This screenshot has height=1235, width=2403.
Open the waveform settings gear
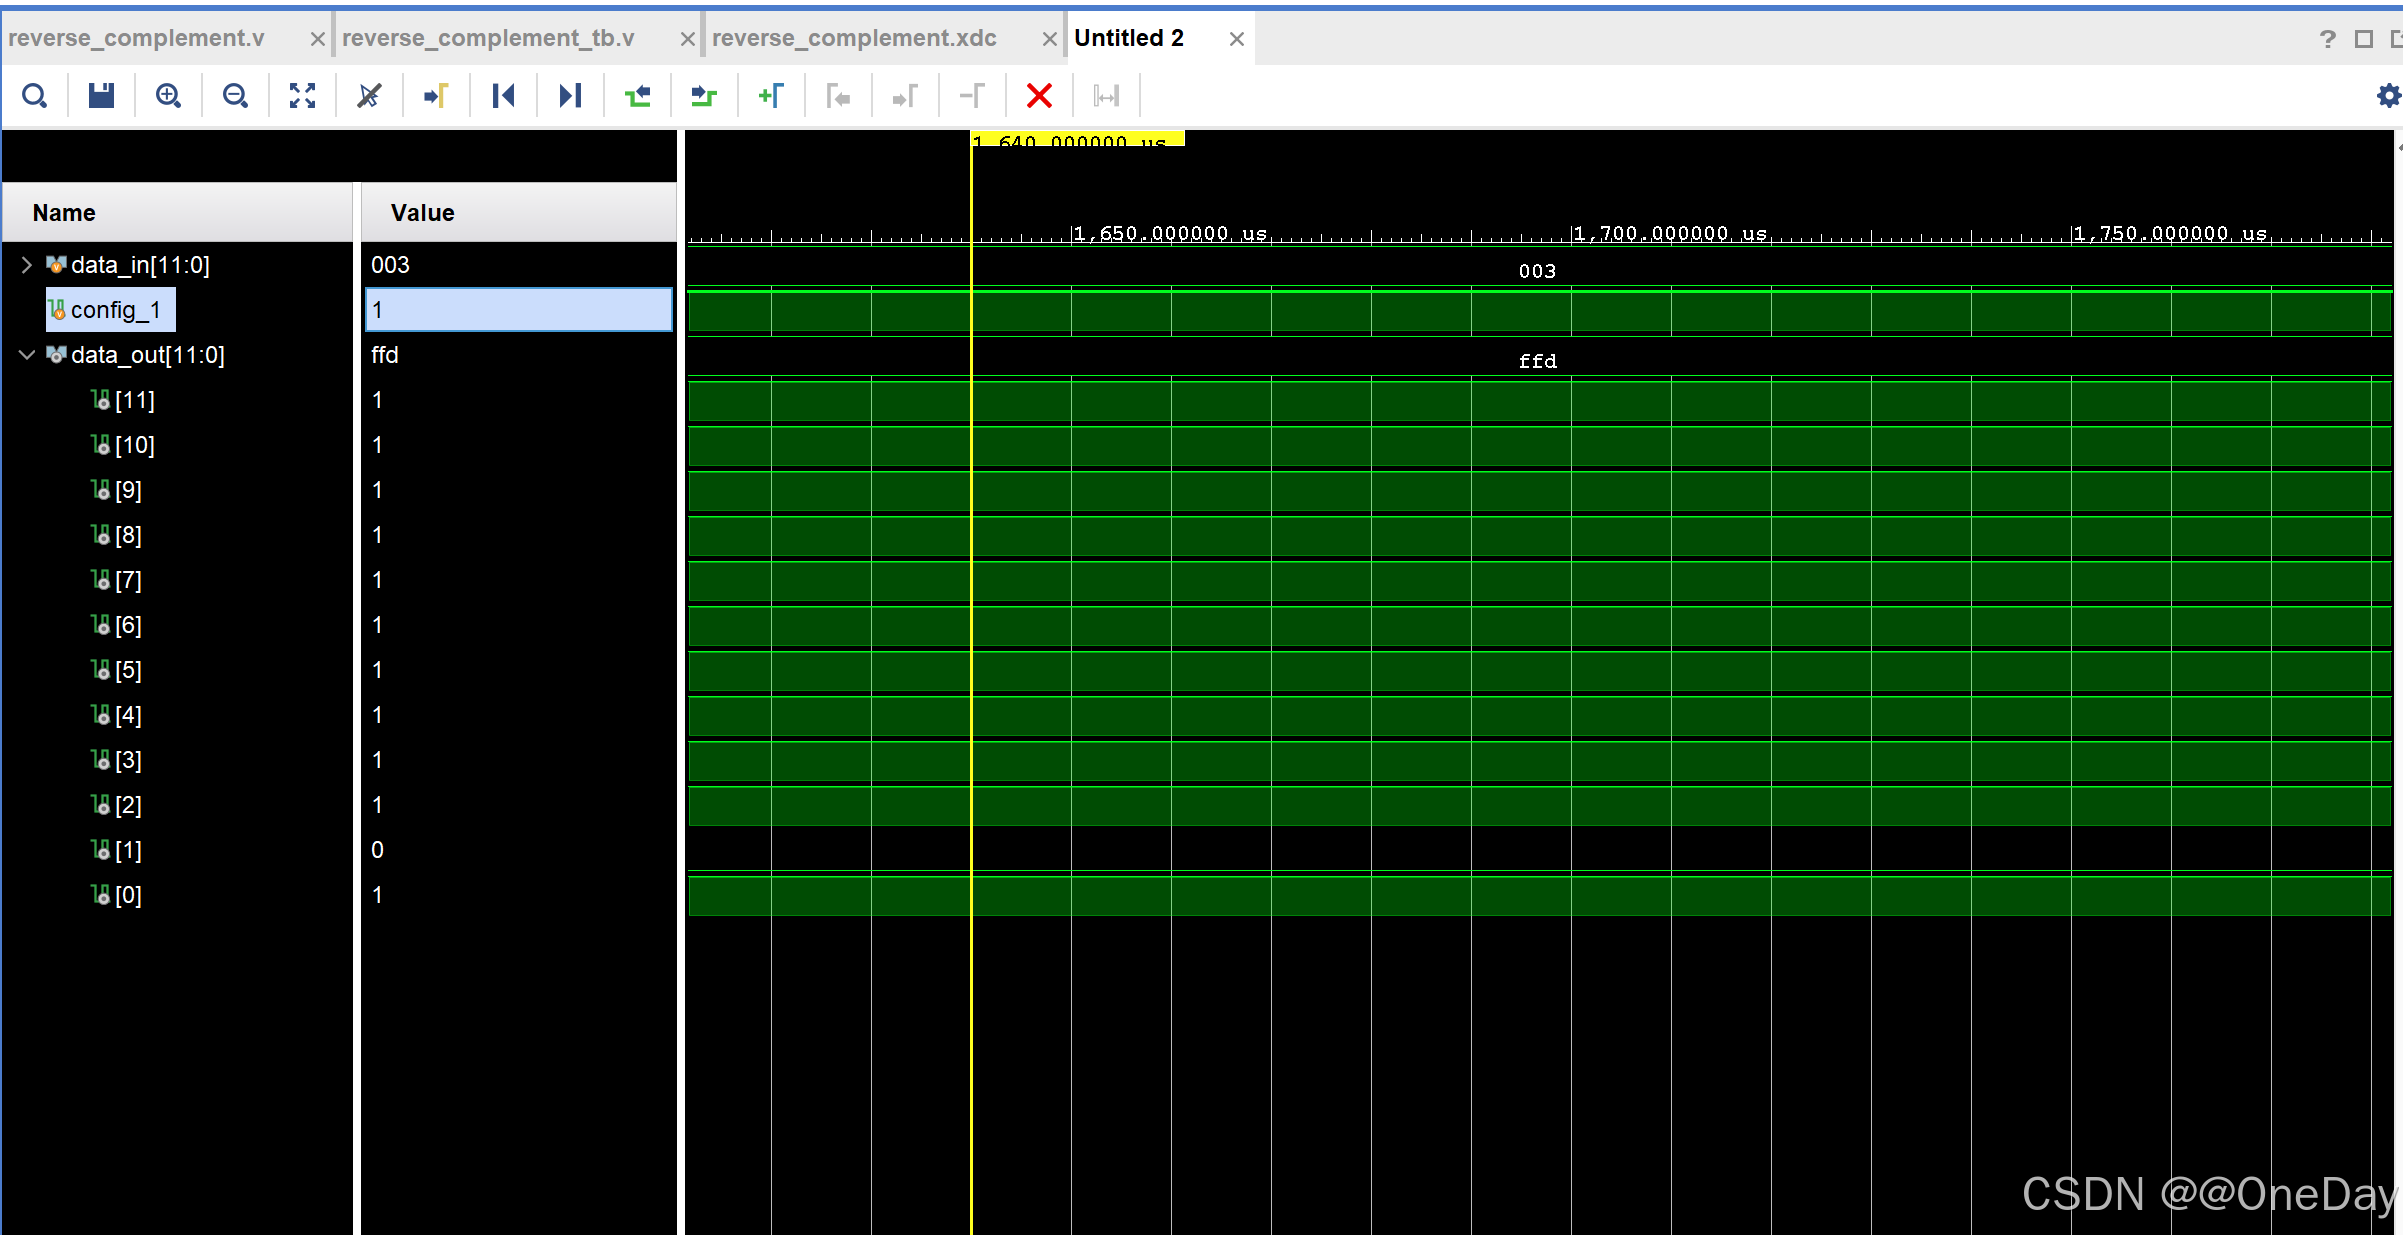[2388, 96]
